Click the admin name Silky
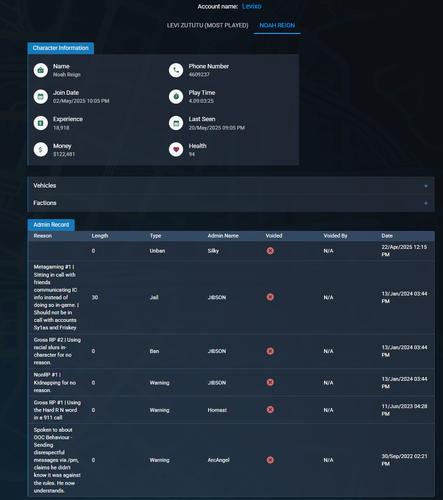 (x=213, y=251)
